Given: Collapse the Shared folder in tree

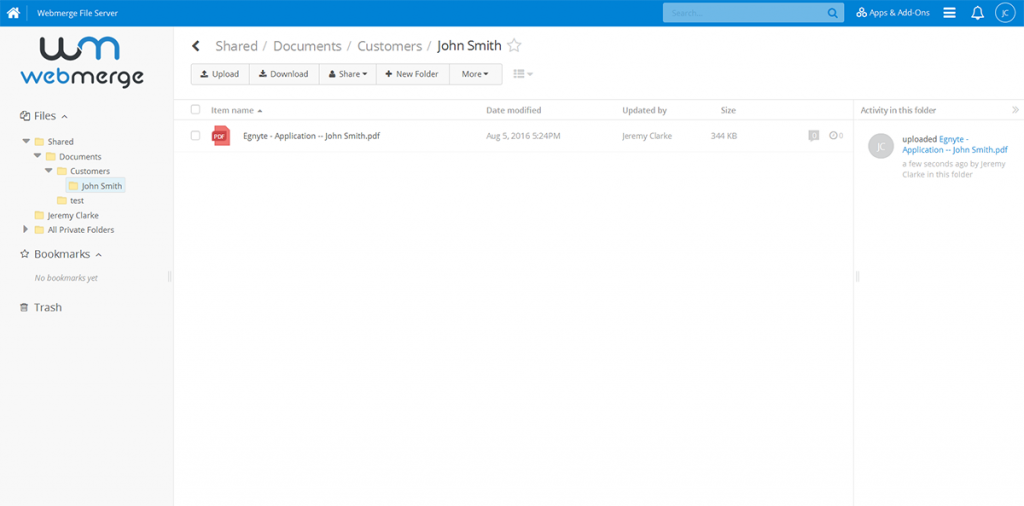Looking at the screenshot, I should coord(26,142).
